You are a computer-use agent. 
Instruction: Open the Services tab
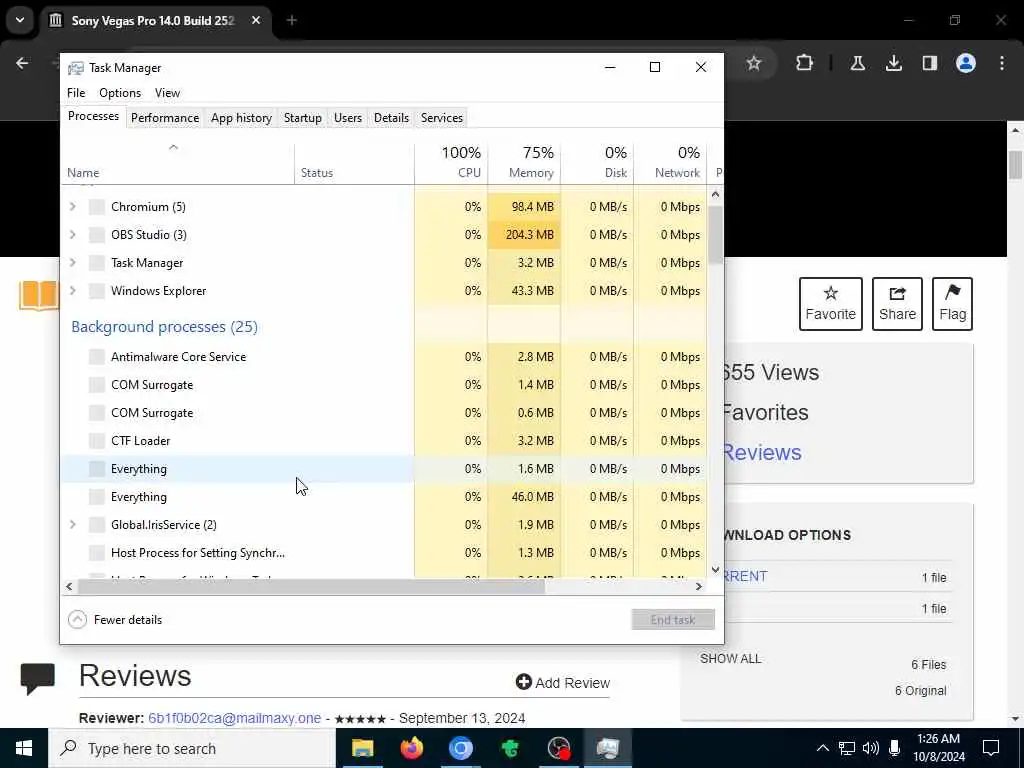click(441, 118)
